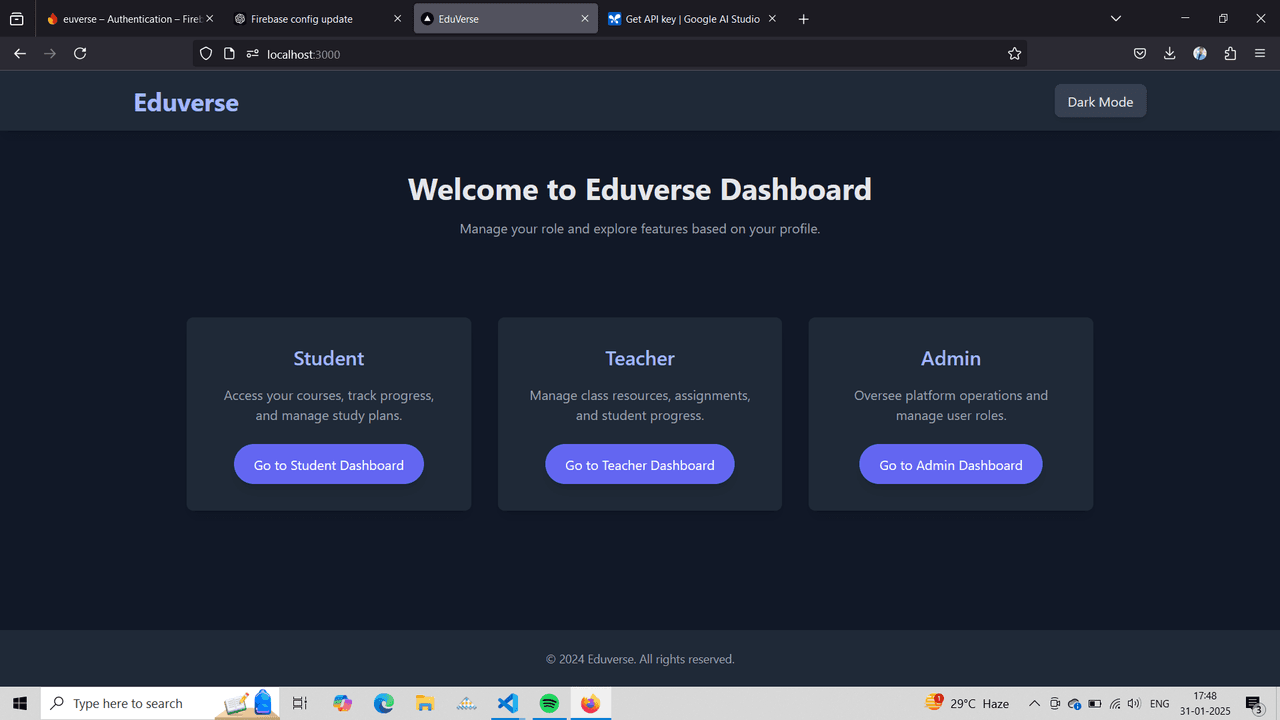Close the euverse Authentication tab

point(209,19)
